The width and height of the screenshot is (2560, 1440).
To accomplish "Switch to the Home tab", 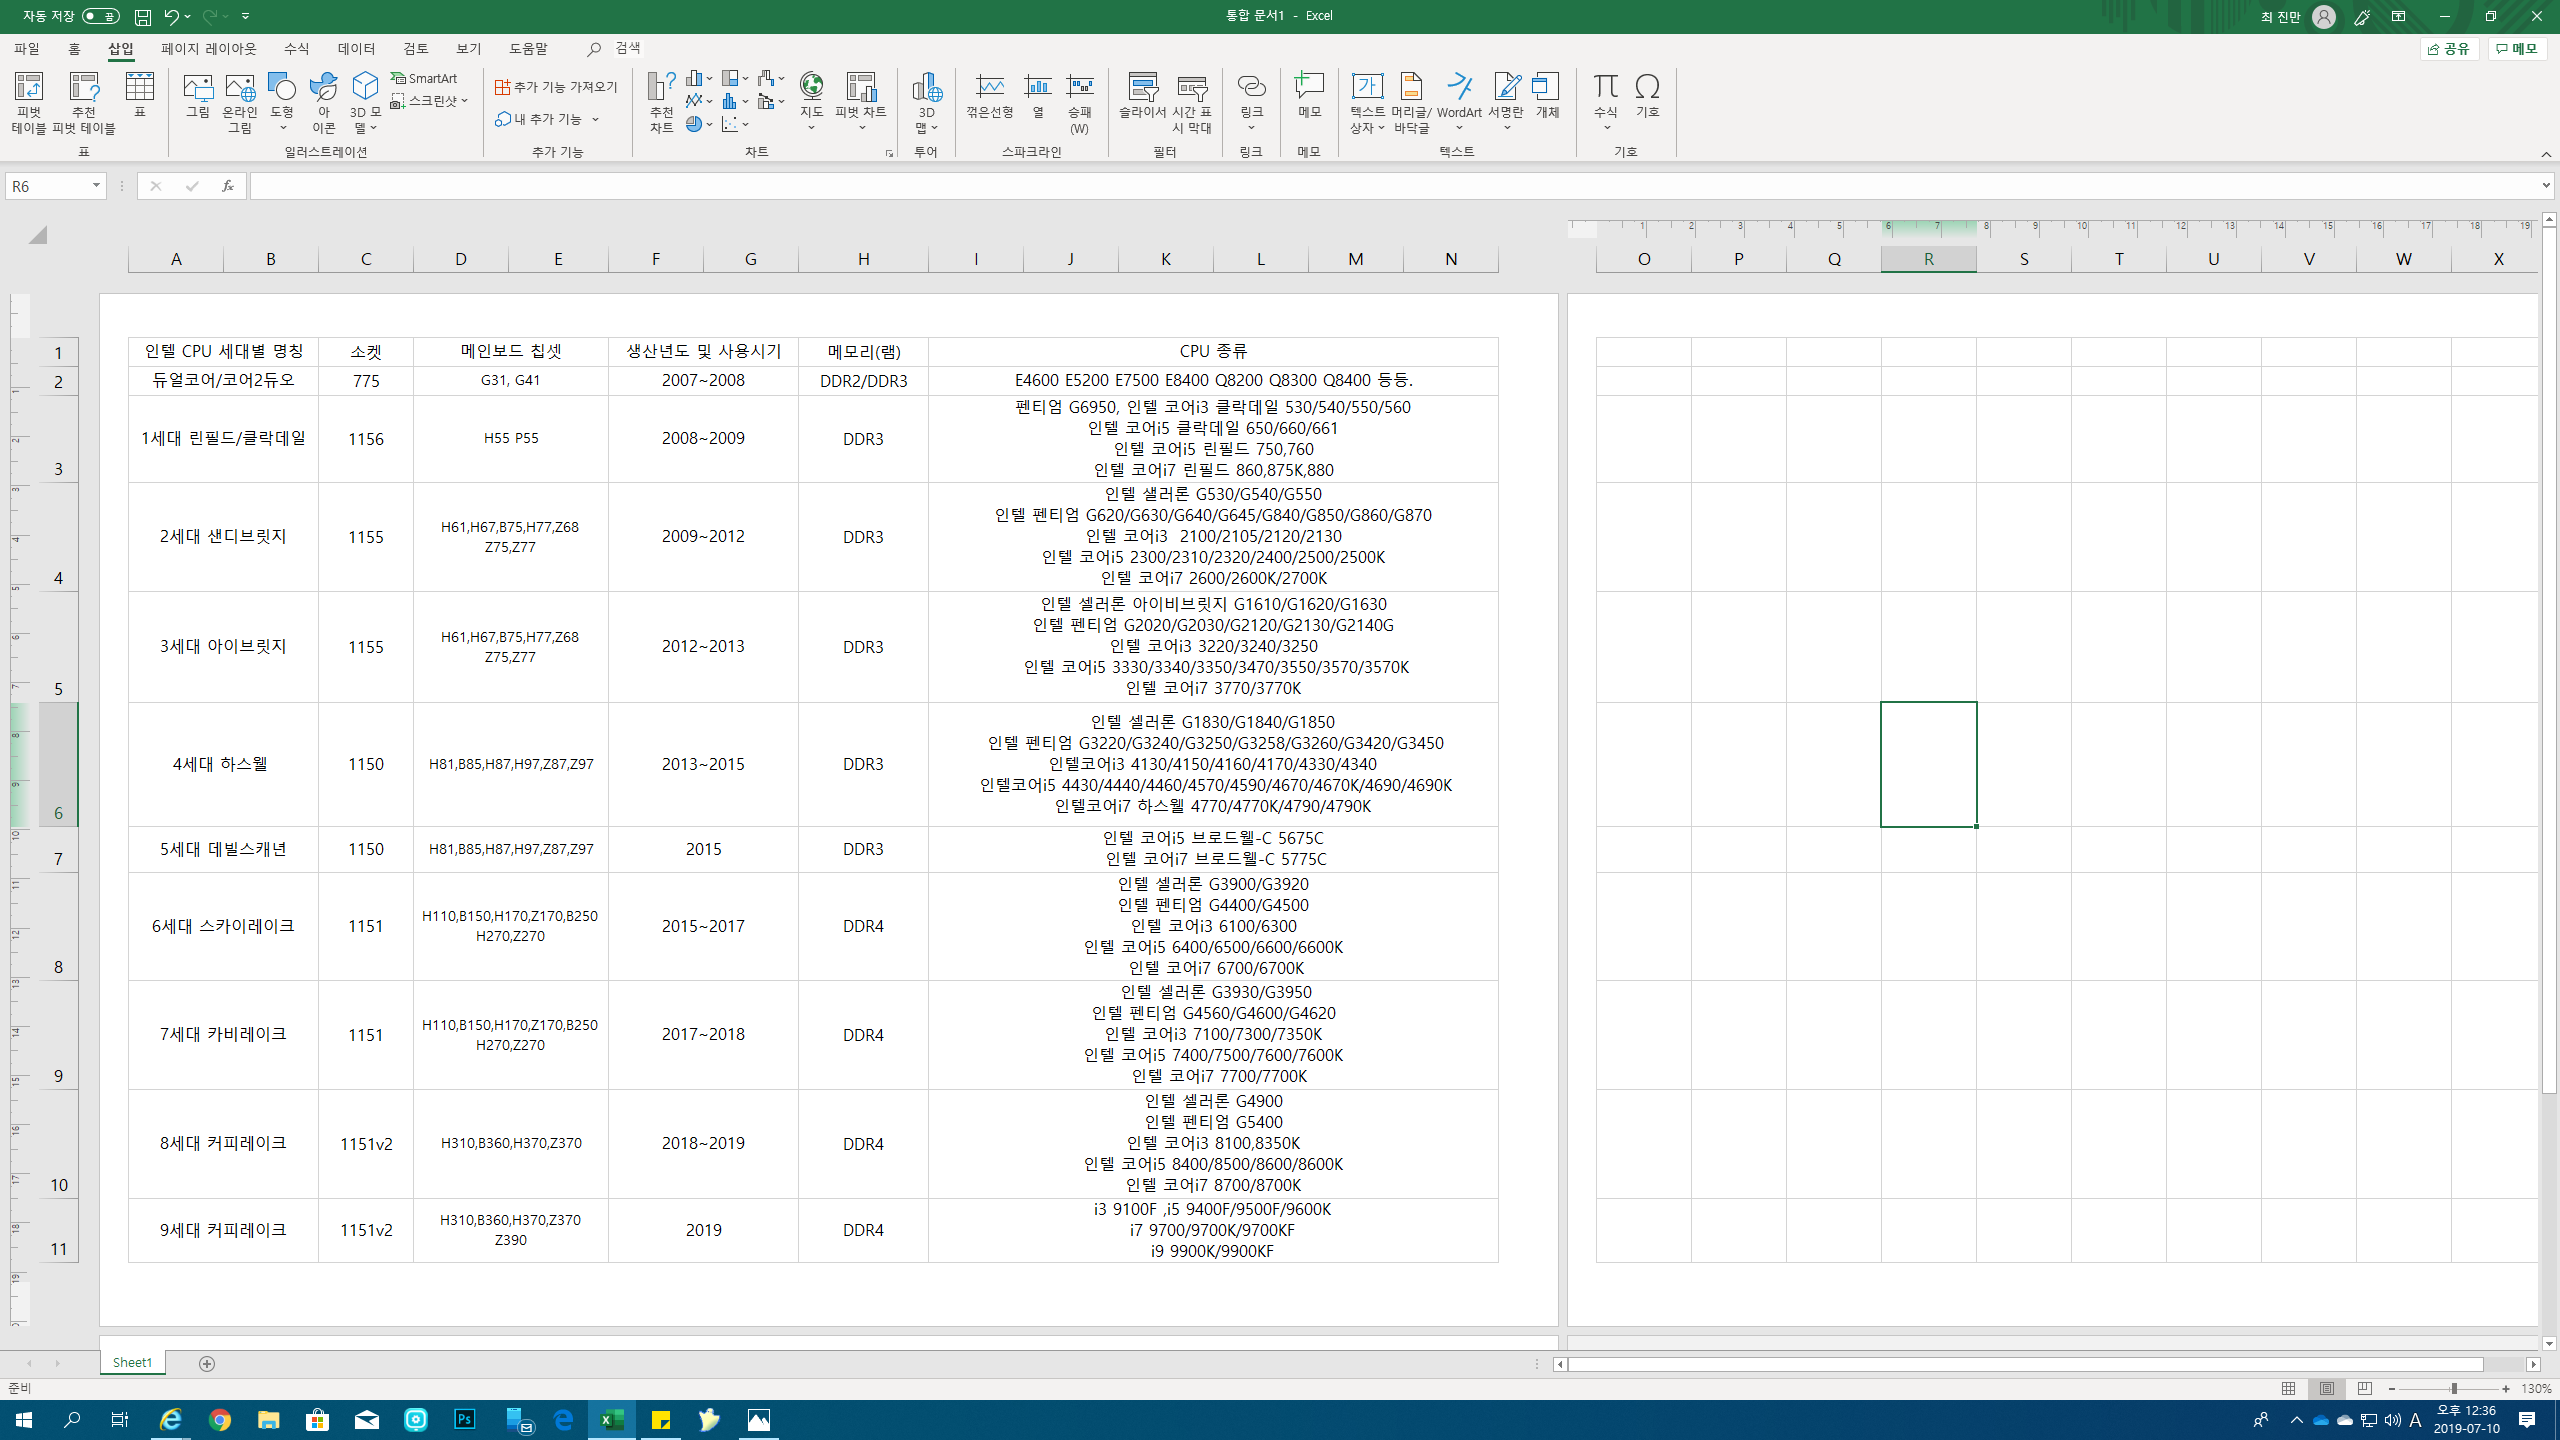I will click(74, 48).
